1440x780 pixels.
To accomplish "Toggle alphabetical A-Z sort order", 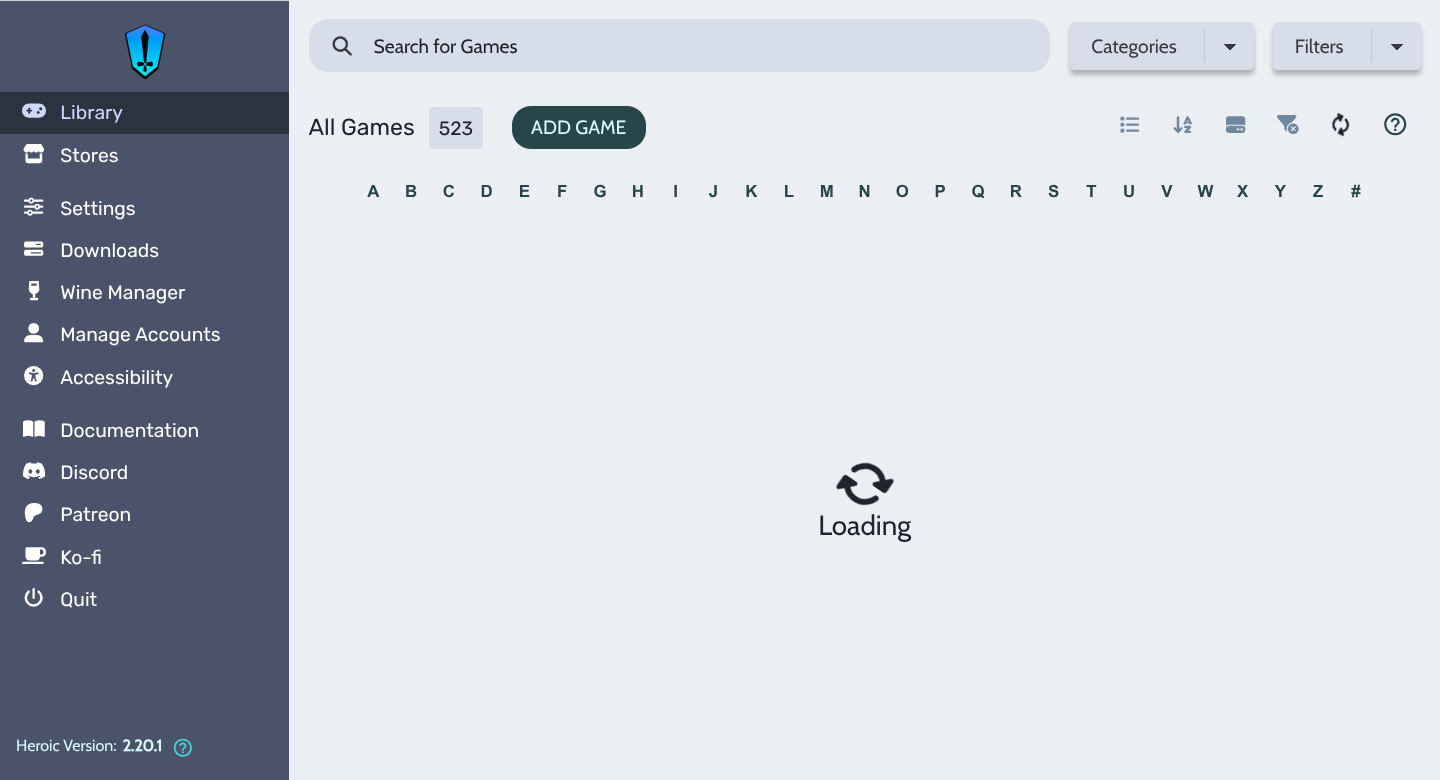I will 1183,125.
